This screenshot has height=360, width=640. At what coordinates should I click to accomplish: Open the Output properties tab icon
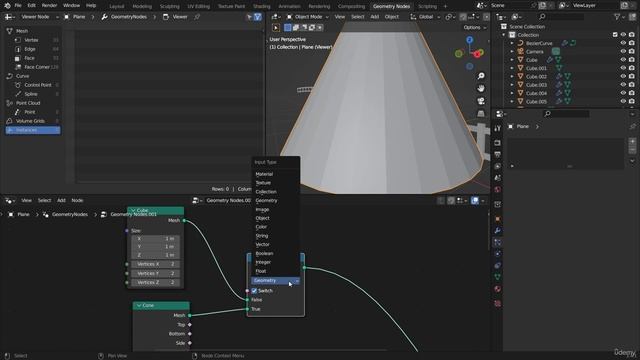(x=497, y=154)
